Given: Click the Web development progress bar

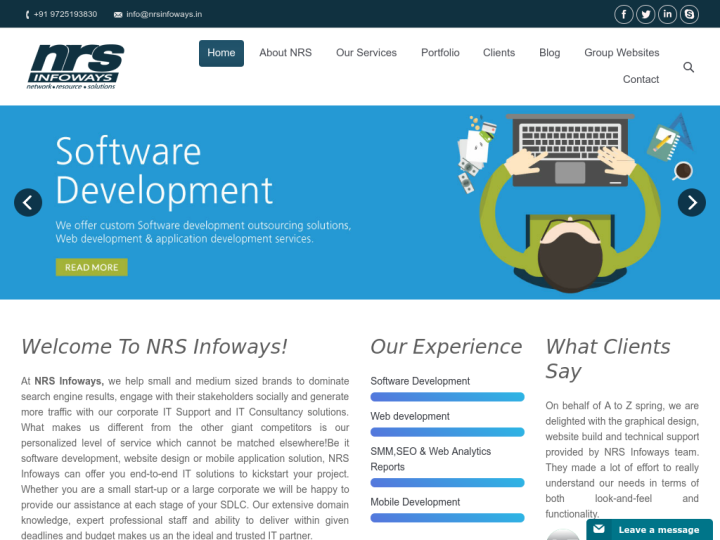Looking at the screenshot, I should pos(447,432).
